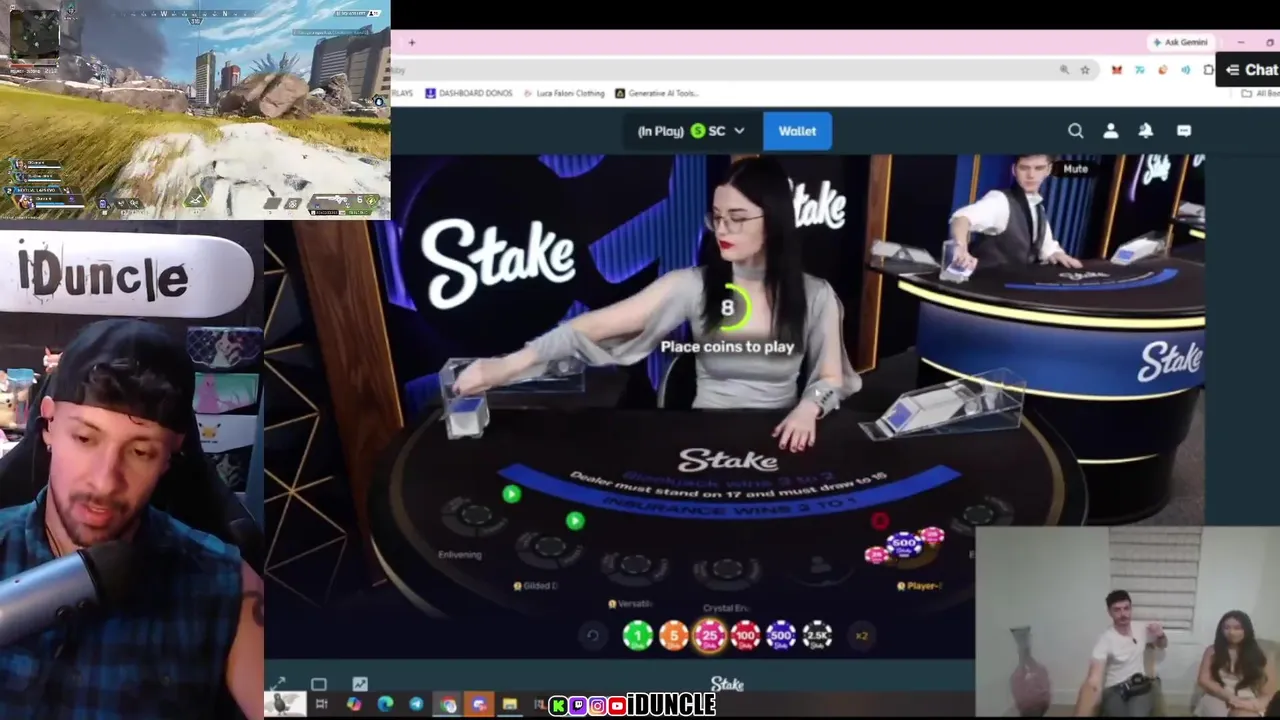
Task: Select the pink 25 chip
Action: [x=710, y=635]
